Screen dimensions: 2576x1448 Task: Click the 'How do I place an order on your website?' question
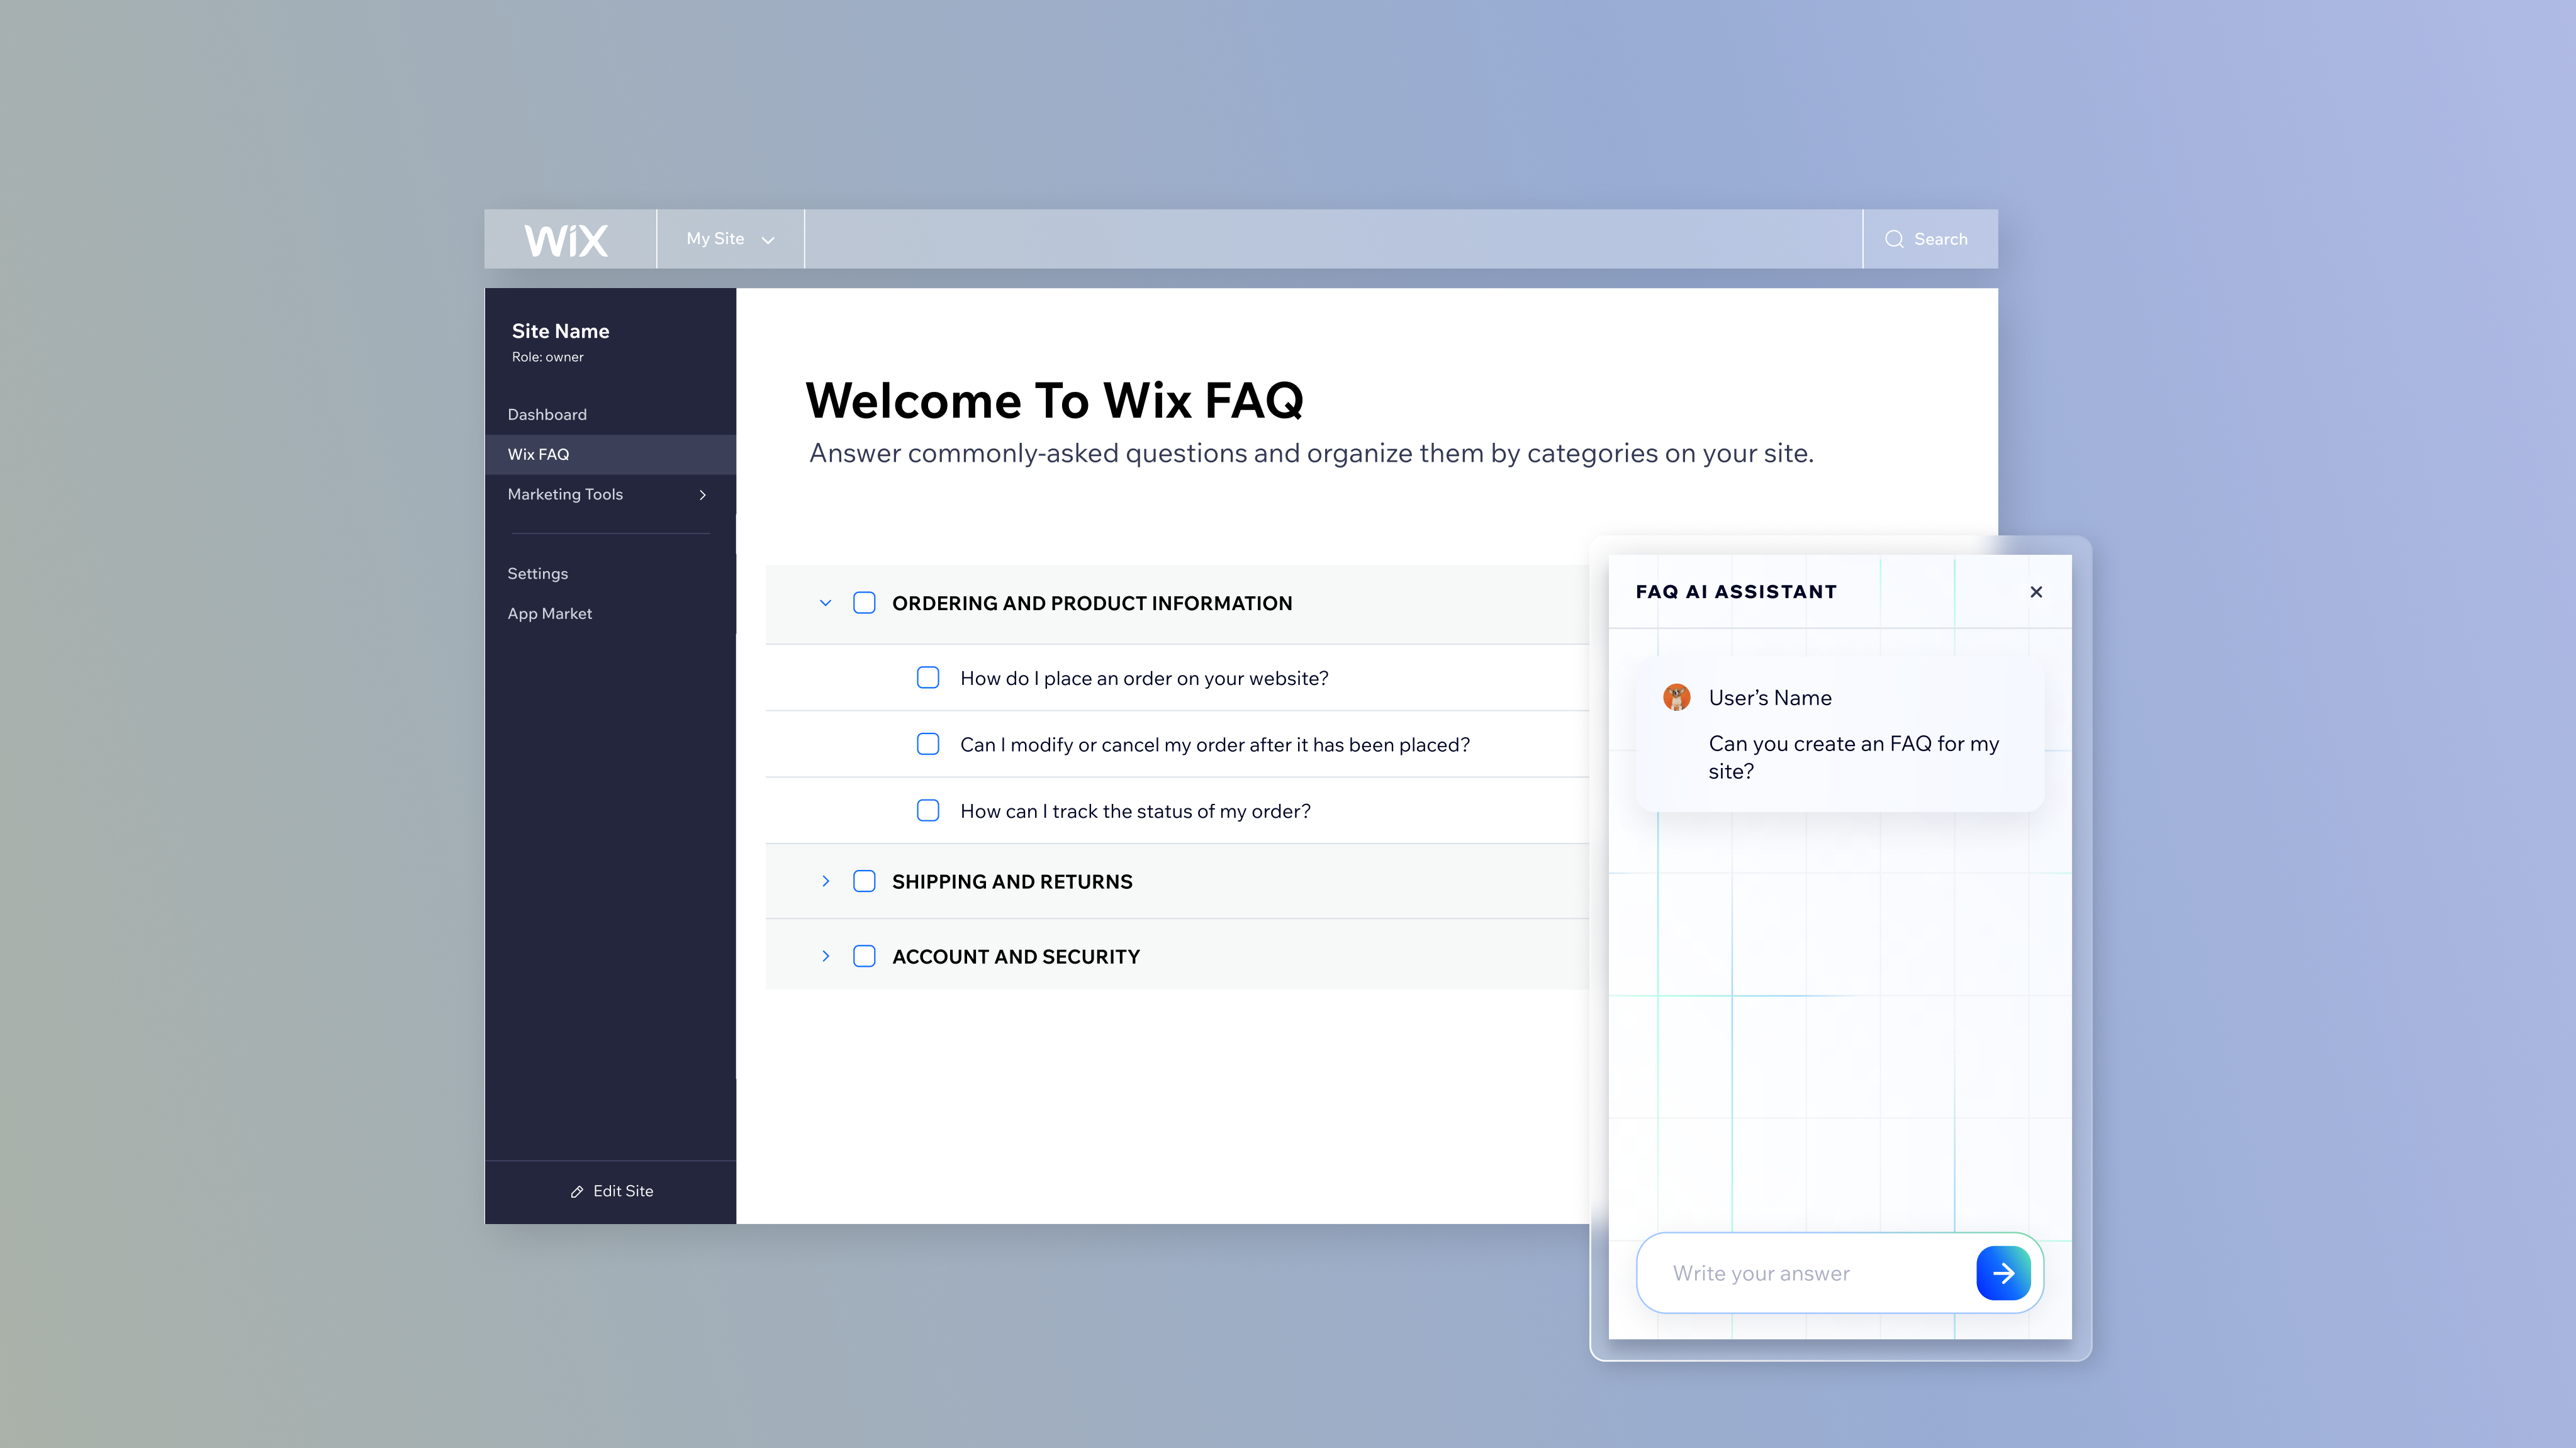[1144, 678]
